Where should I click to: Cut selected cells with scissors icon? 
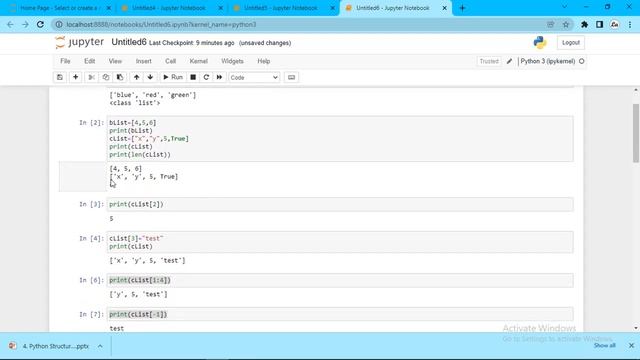[91, 77]
